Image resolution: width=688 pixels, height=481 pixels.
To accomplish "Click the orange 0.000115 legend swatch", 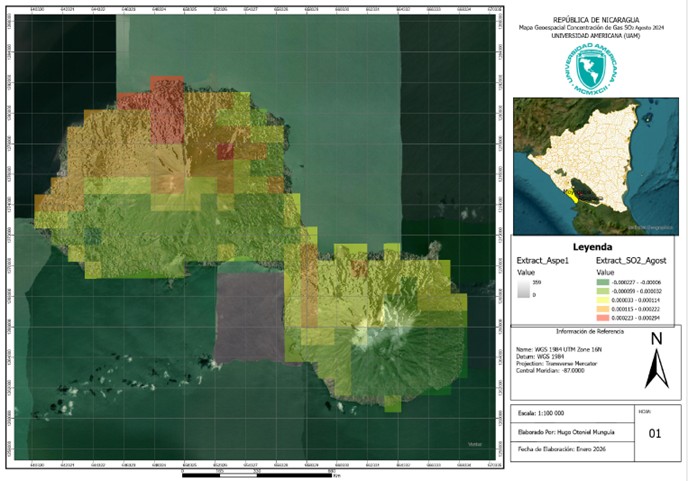I will [x=603, y=309].
